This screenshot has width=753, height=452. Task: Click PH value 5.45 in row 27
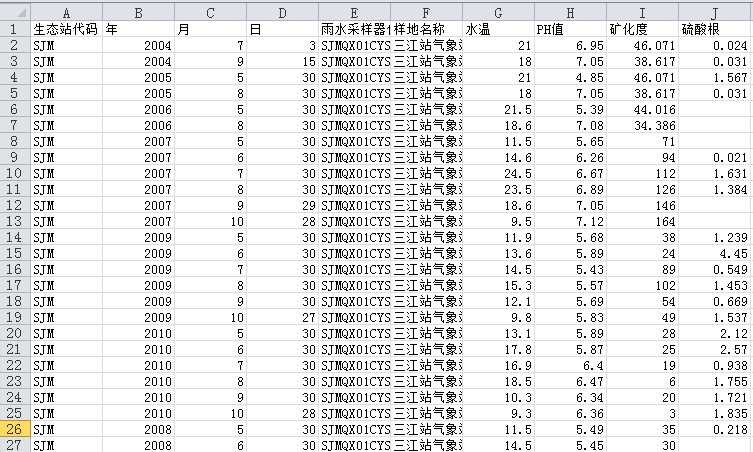[571, 445]
